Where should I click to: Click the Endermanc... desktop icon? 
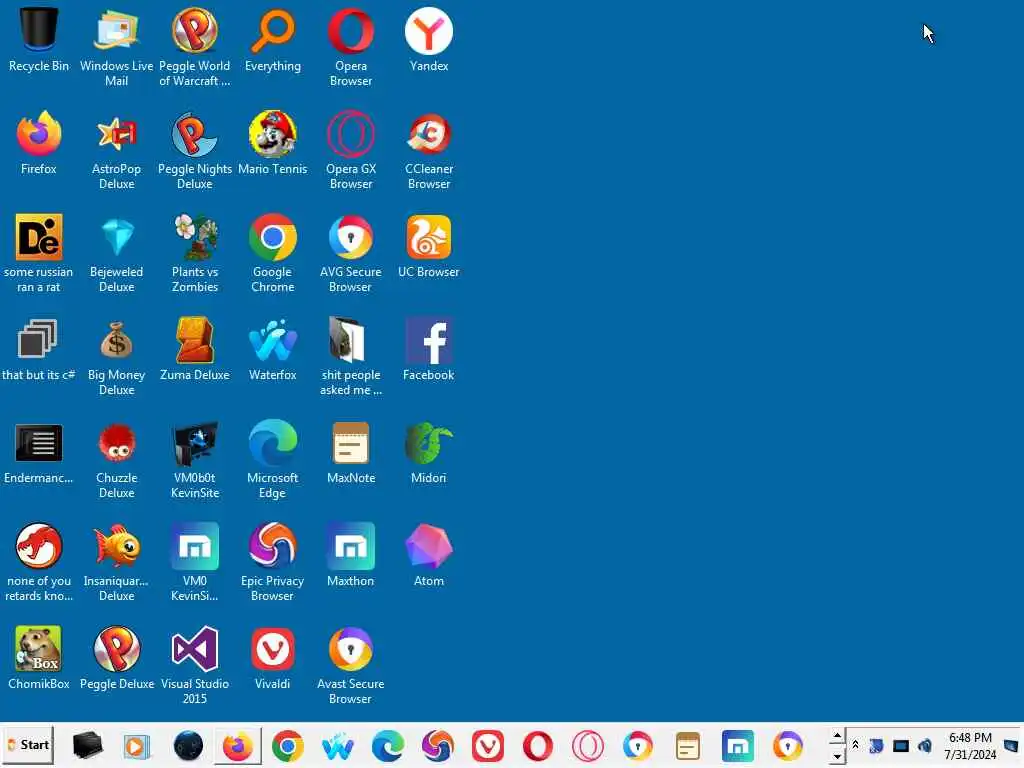(x=39, y=453)
